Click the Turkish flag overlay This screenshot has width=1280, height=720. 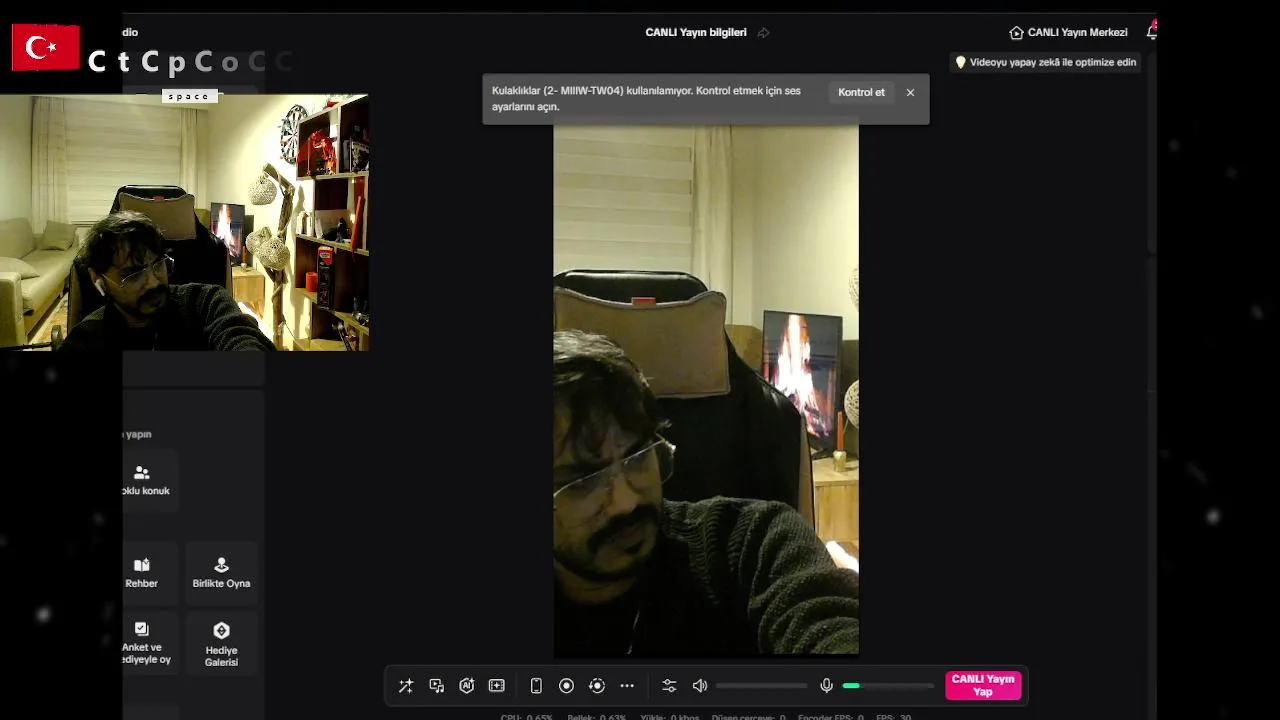tap(46, 47)
